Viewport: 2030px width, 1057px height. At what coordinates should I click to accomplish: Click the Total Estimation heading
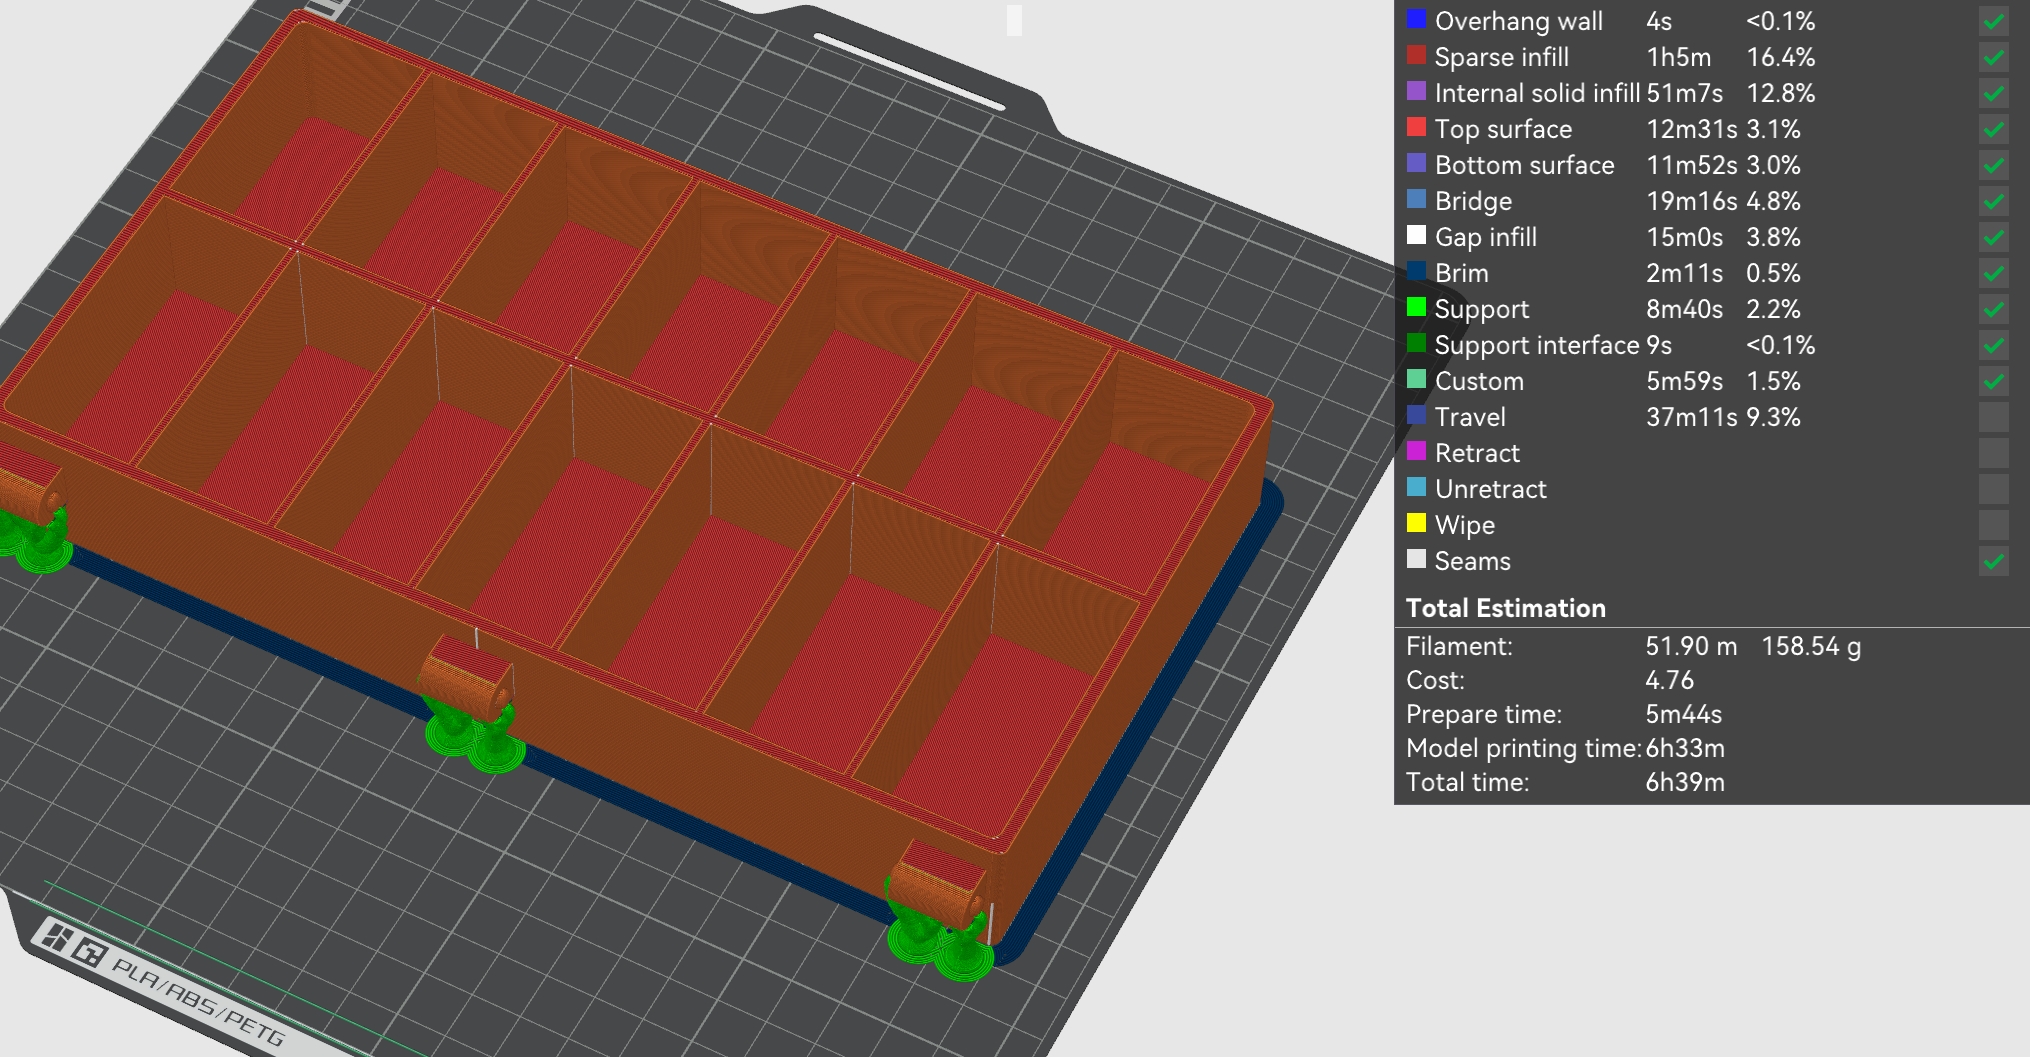(1506, 608)
